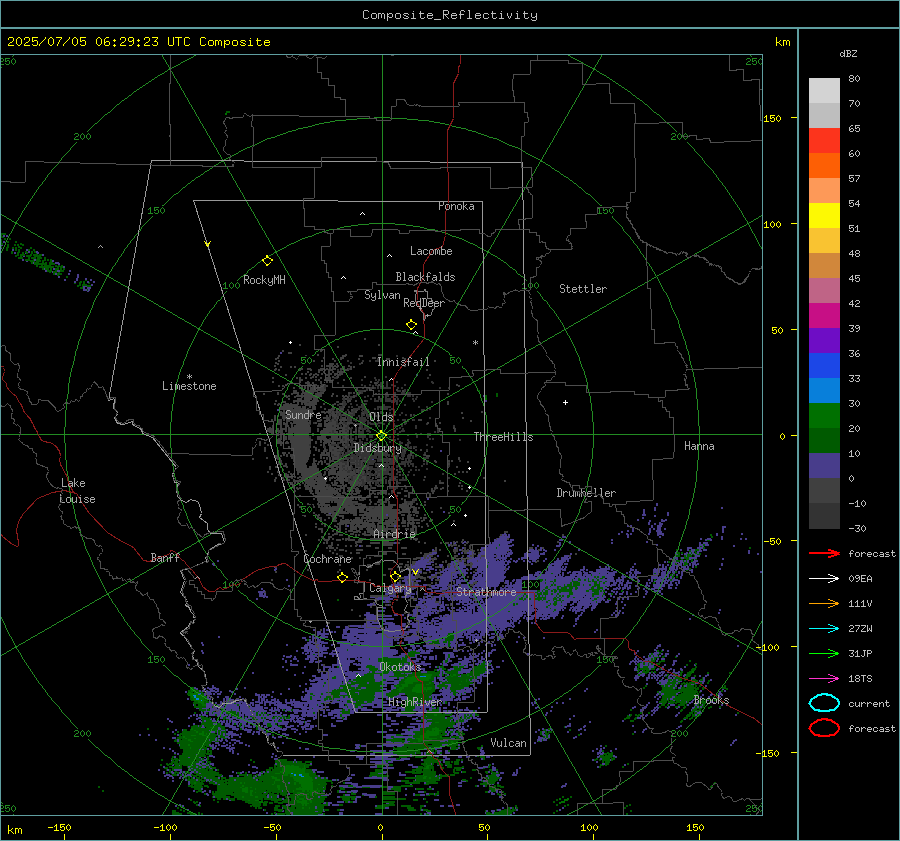Click the Olds town label
The width and height of the screenshot is (900, 841).
pos(381,417)
